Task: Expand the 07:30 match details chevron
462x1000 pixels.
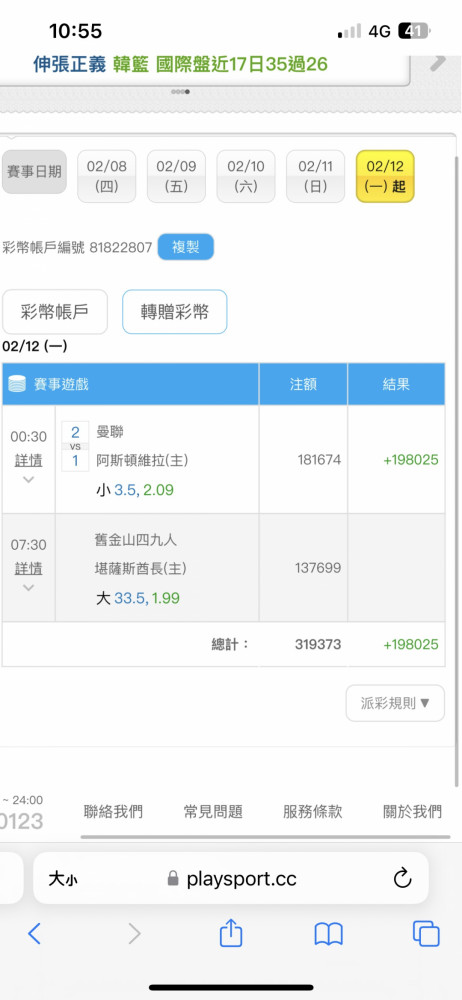Action: click(x=28, y=588)
